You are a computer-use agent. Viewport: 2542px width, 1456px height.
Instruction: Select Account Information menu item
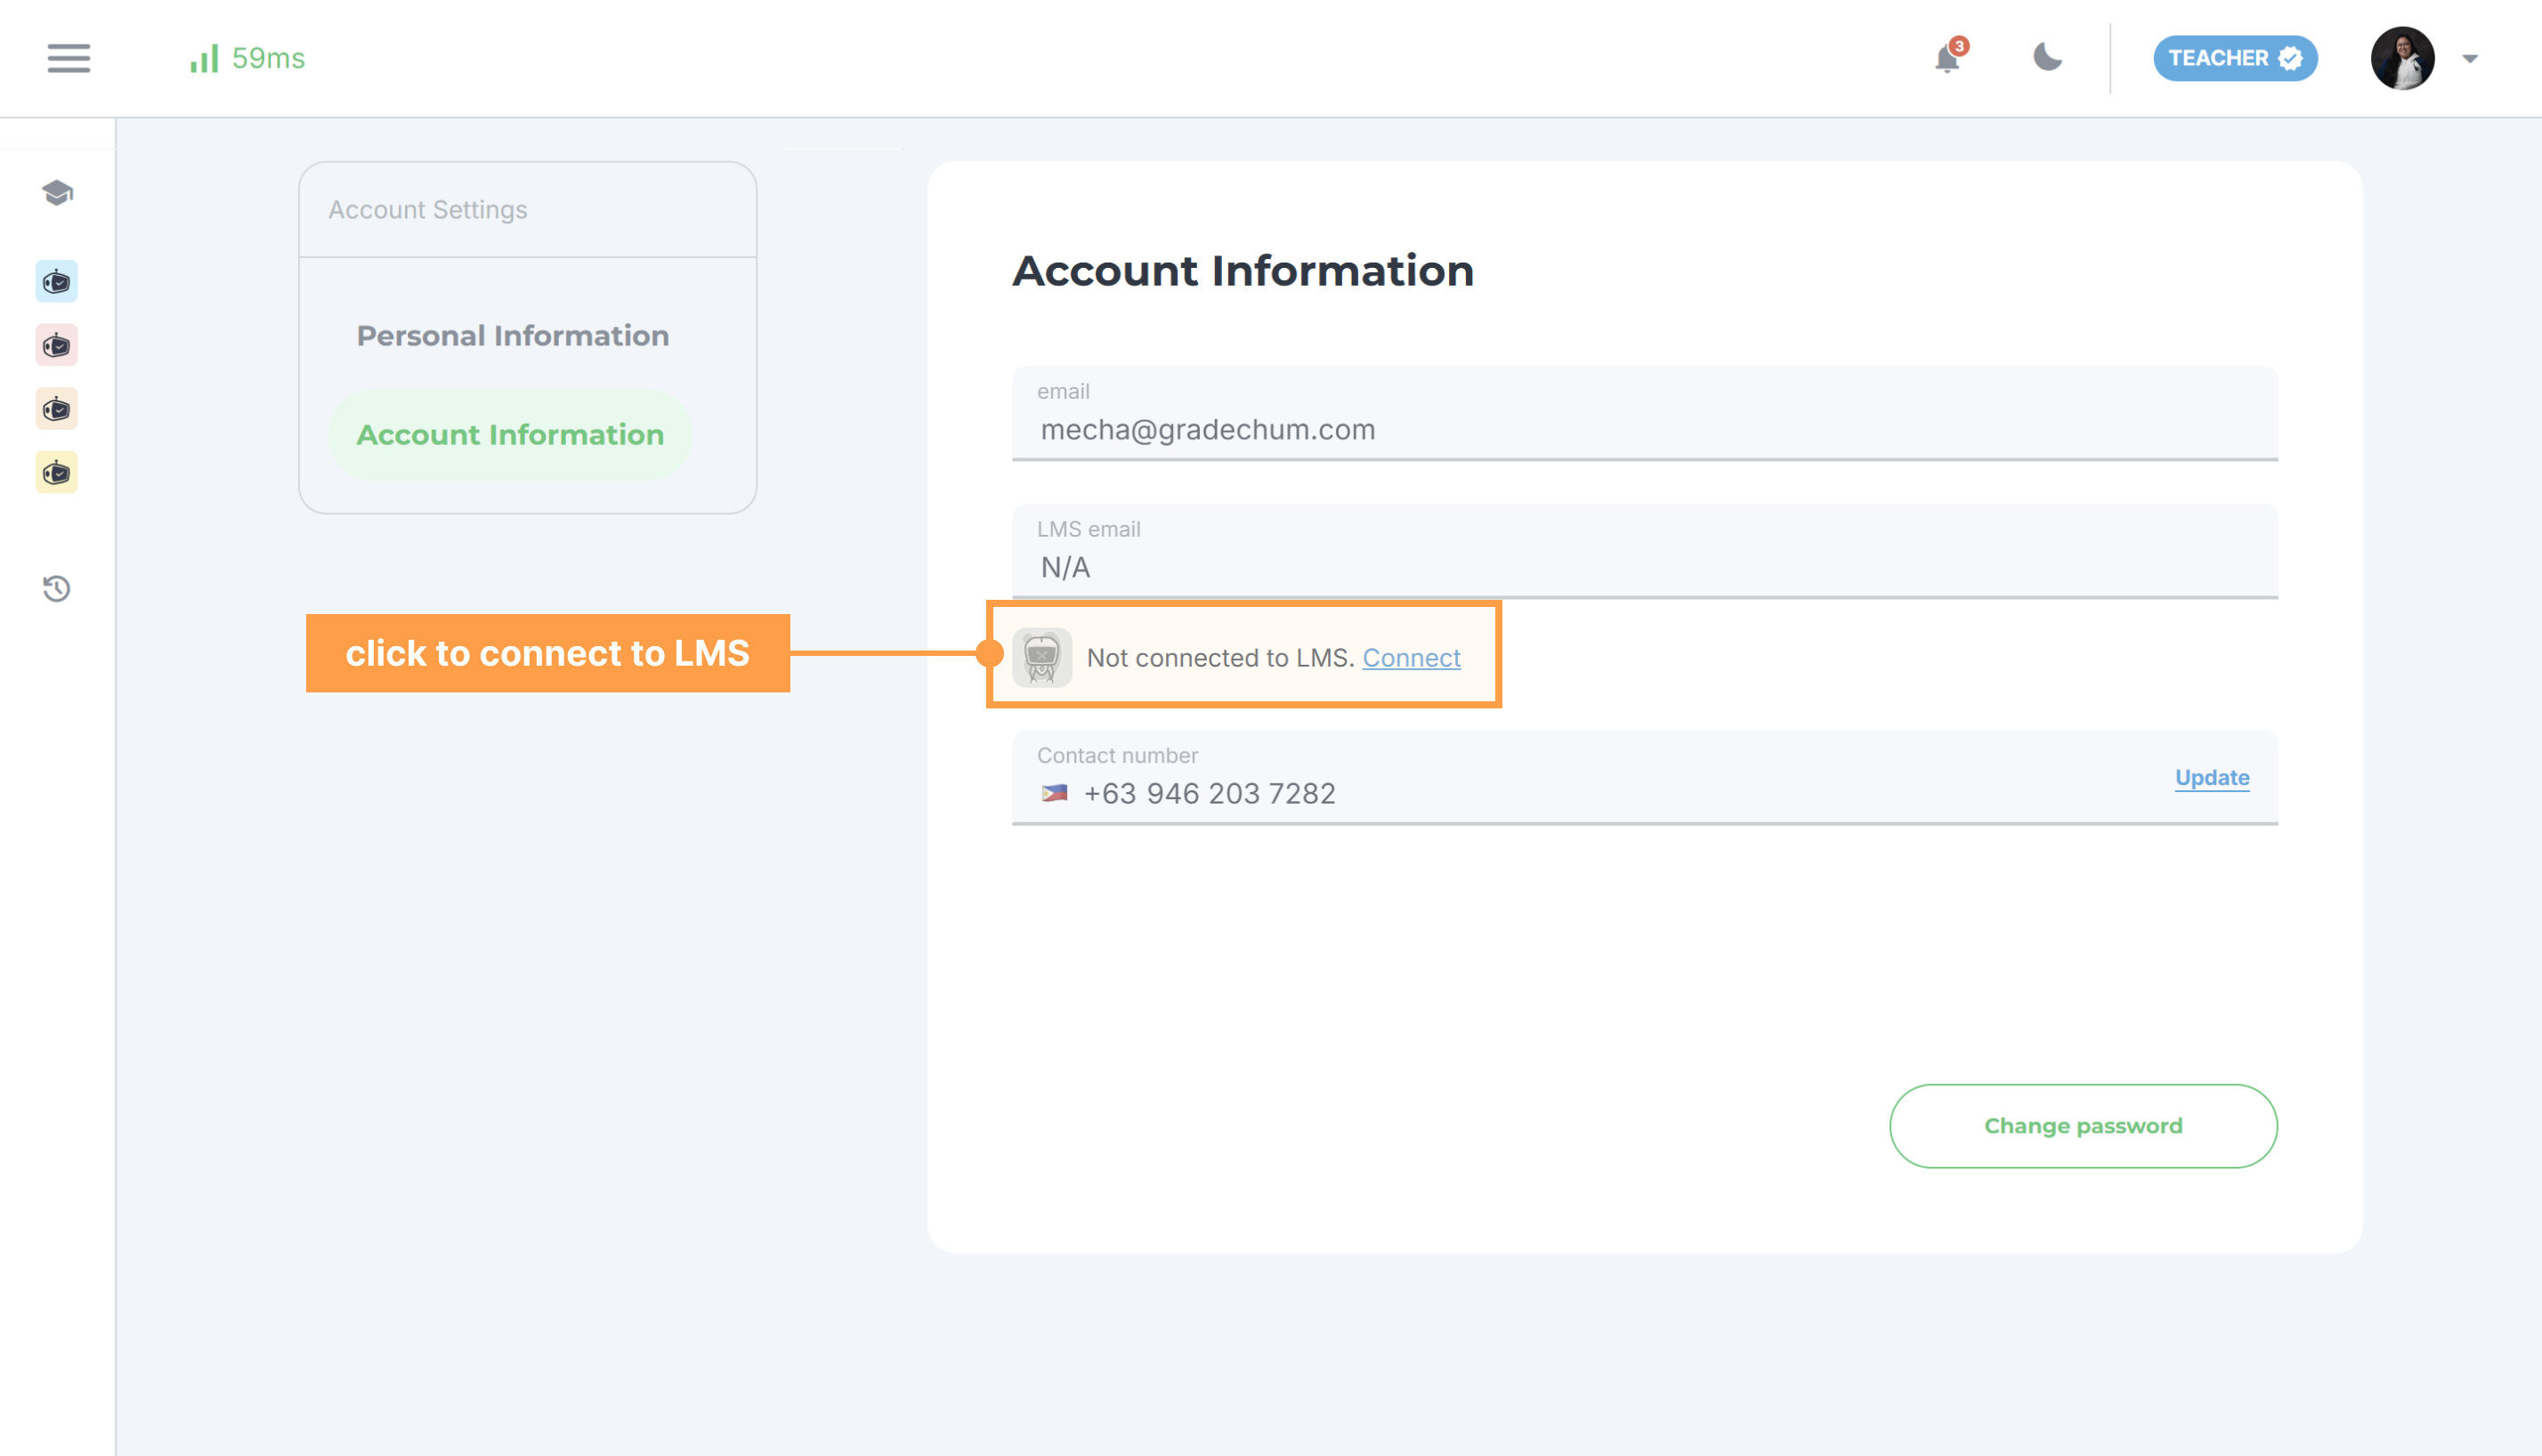point(510,435)
